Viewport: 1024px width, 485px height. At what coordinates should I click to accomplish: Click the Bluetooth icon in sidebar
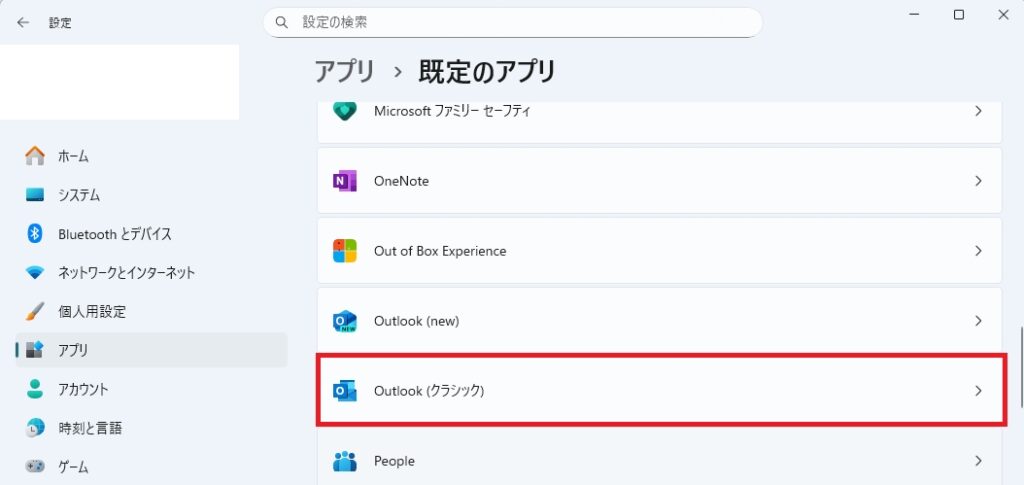[x=35, y=234]
